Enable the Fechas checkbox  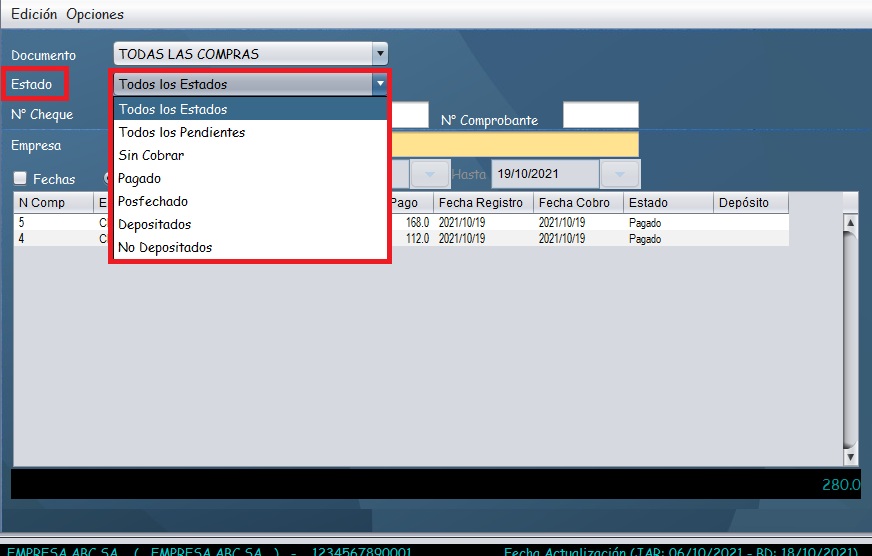click(20, 179)
